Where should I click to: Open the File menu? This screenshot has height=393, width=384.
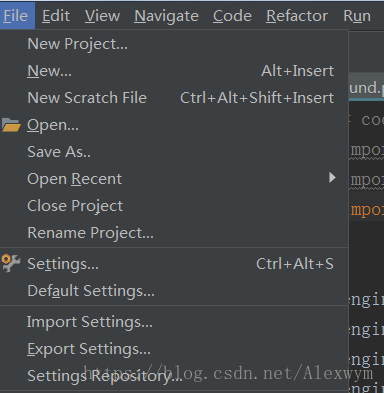tap(16, 16)
